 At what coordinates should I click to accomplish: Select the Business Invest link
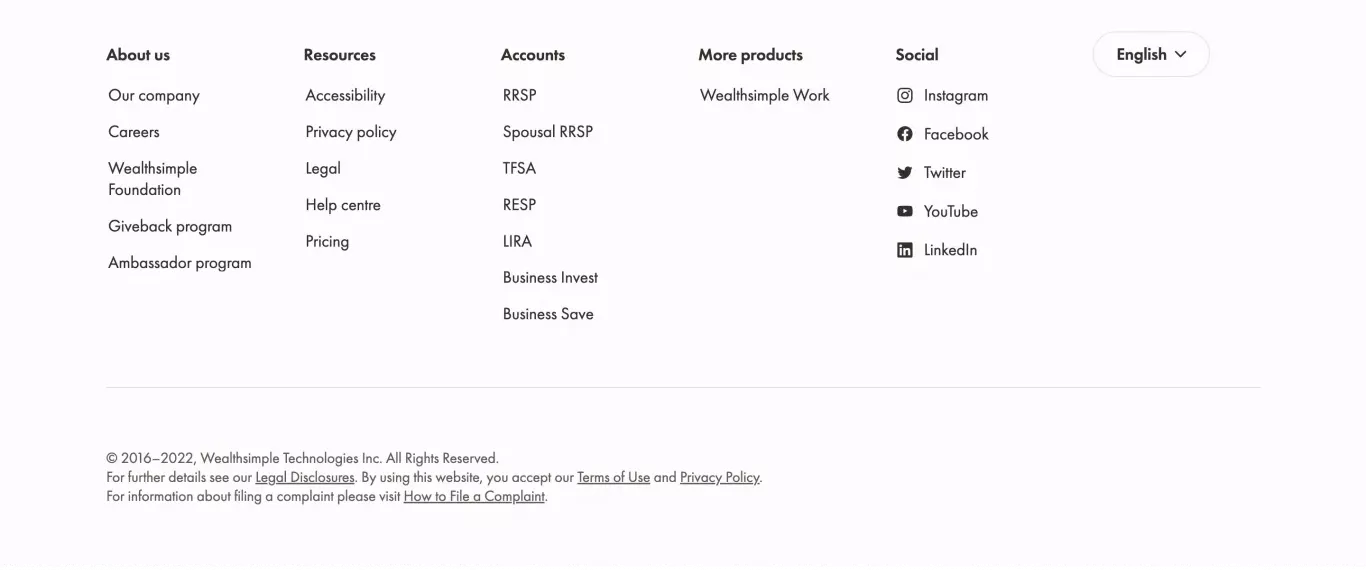[550, 277]
